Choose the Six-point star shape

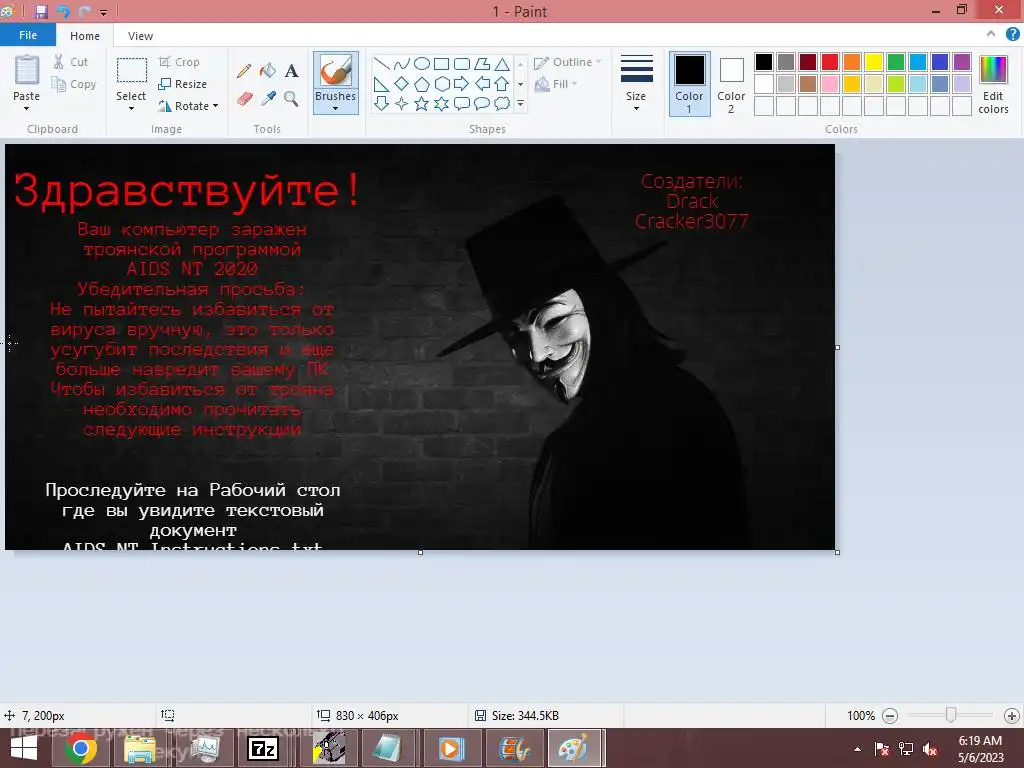point(442,103)
